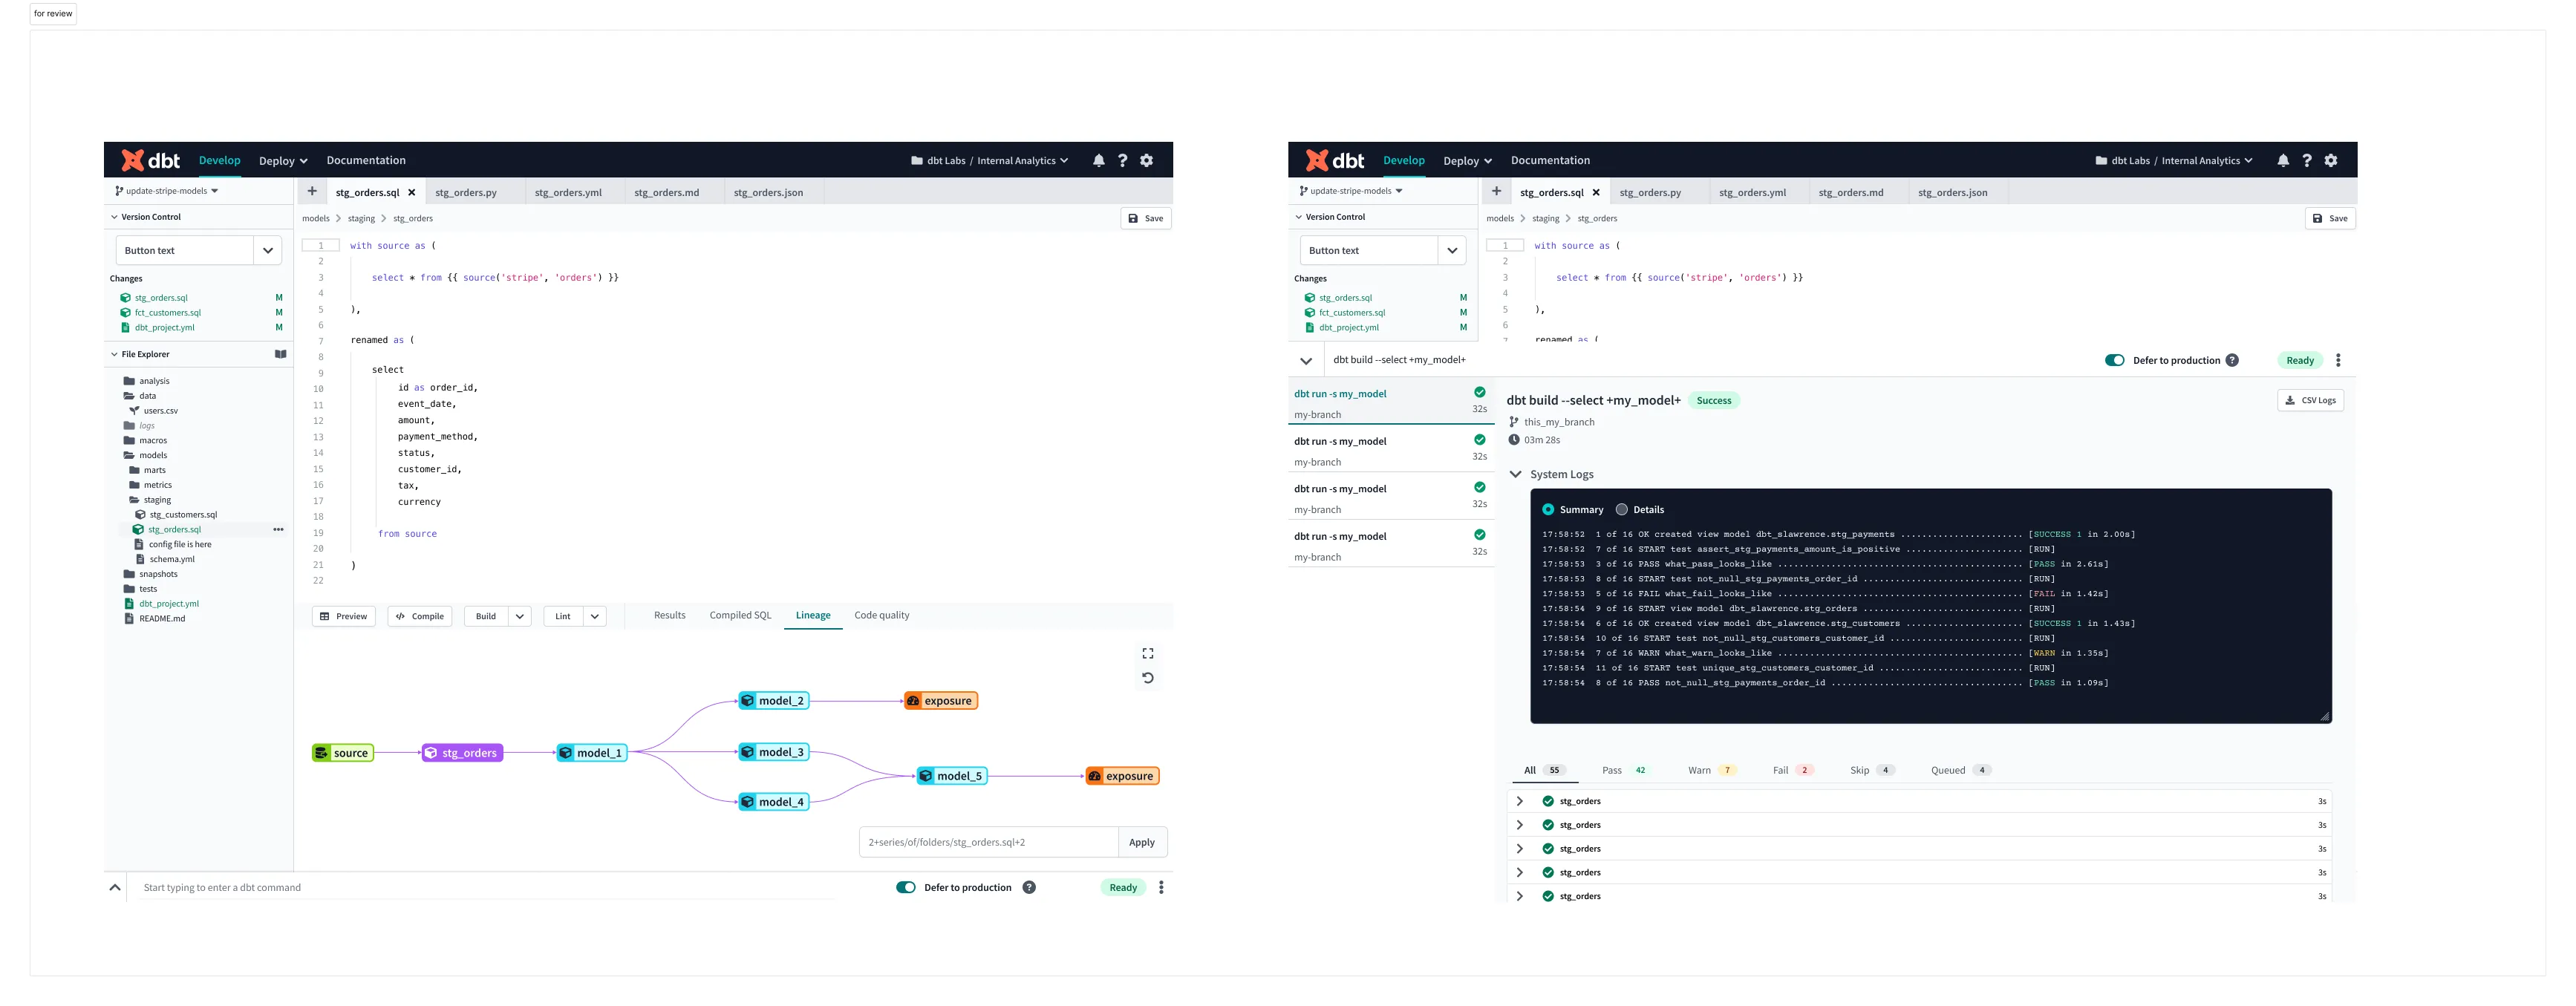The image size is (2576, 1006).
Task: Open the Code quality tab
Action: click(x=881, y=615)
